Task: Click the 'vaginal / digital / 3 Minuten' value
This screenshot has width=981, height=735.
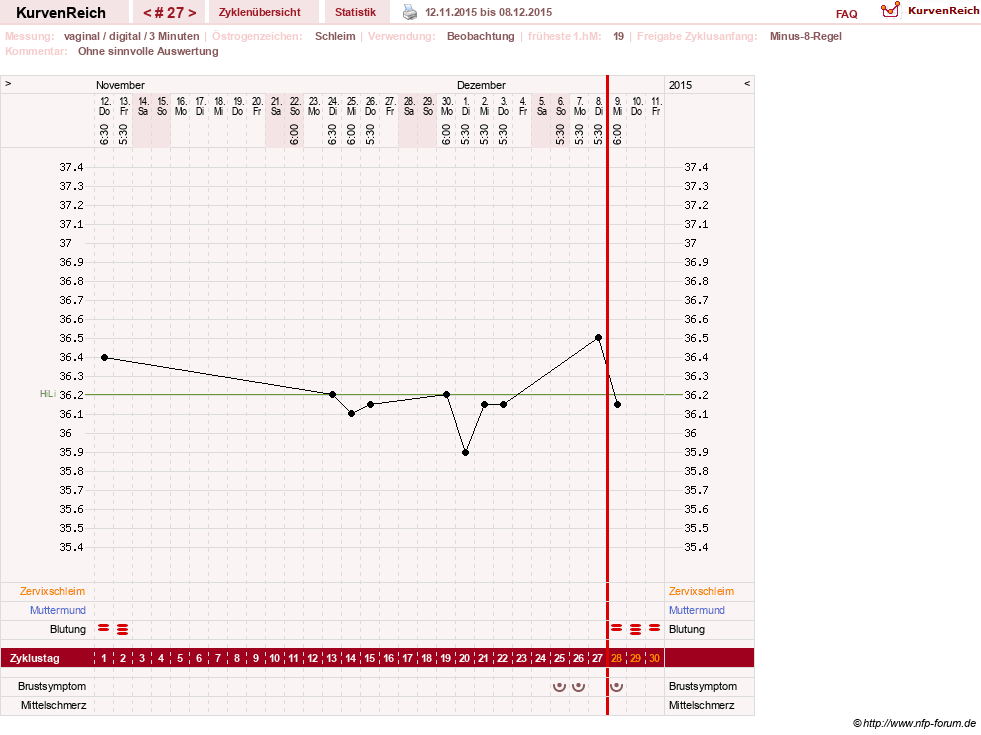Action: 131,36
